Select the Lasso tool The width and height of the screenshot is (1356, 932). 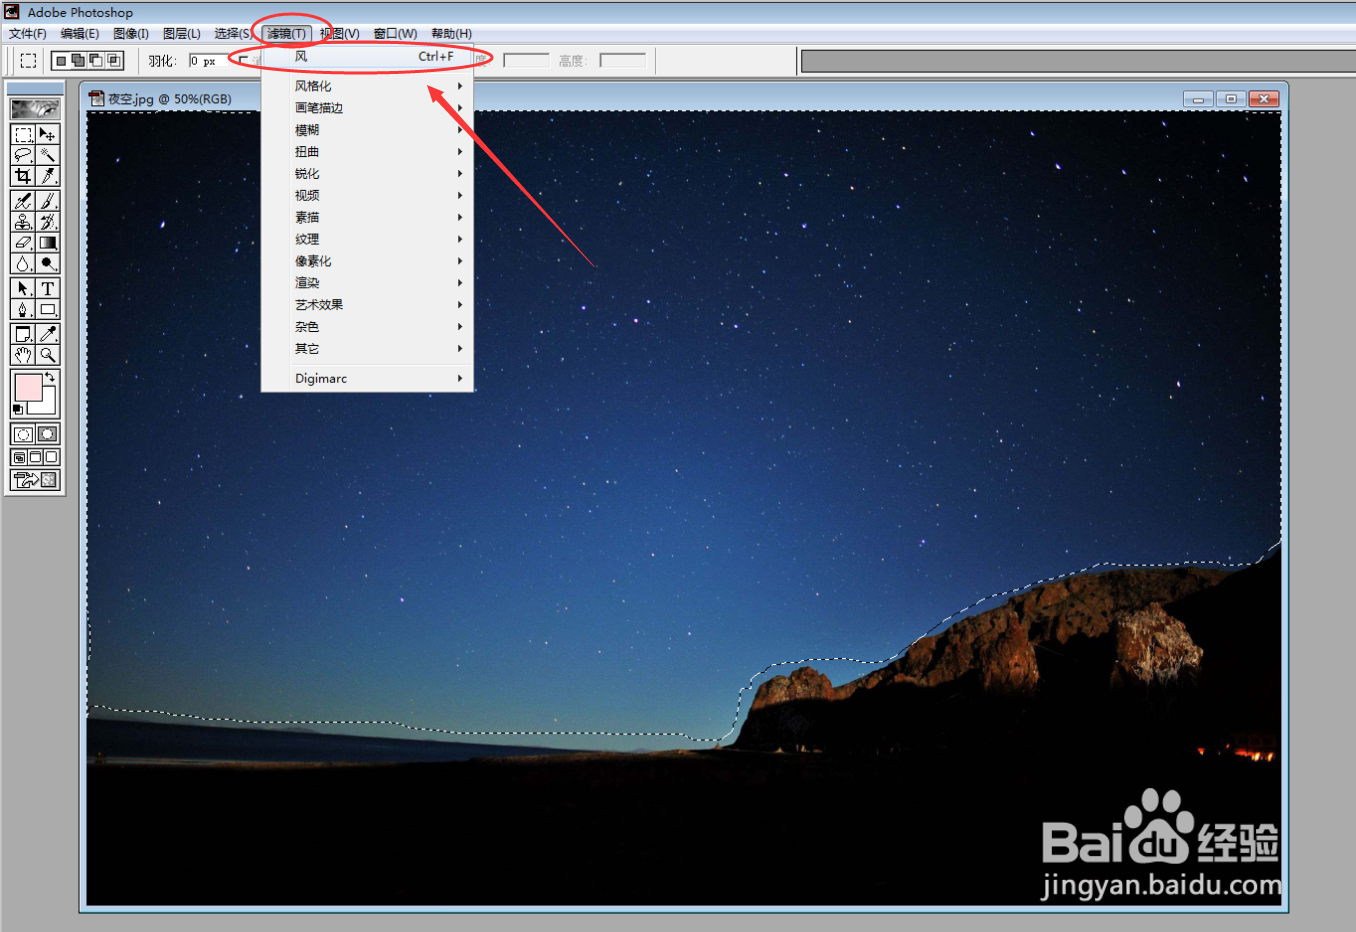23,155
